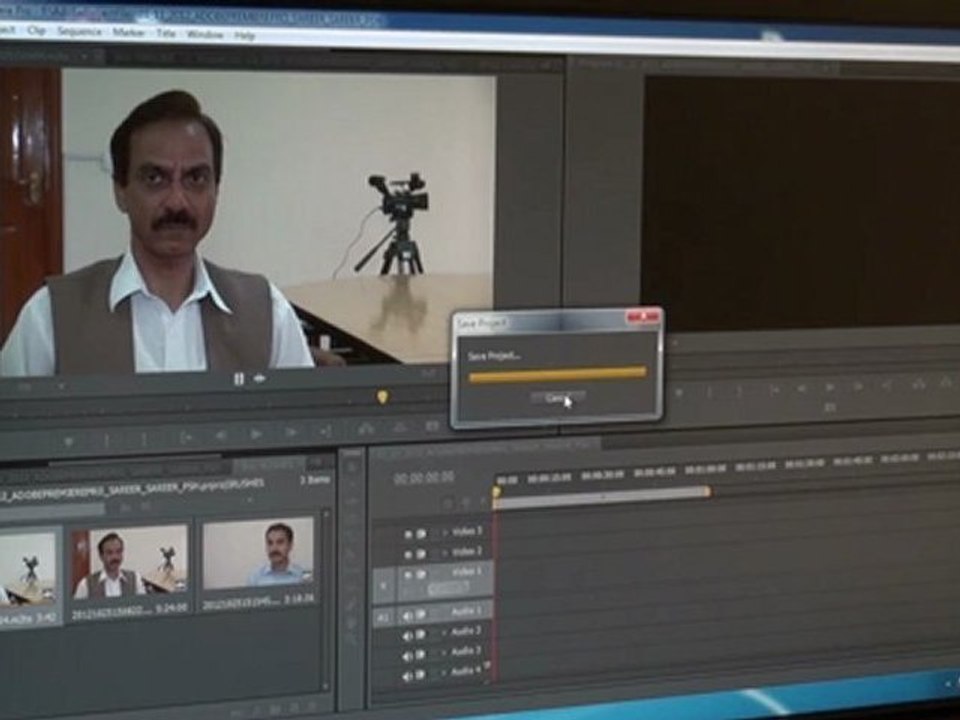Image resolution: width=960 pixels, height=720 pixels.
Task: Toggle Video 3 track output eye
Action: coord(408,534)
